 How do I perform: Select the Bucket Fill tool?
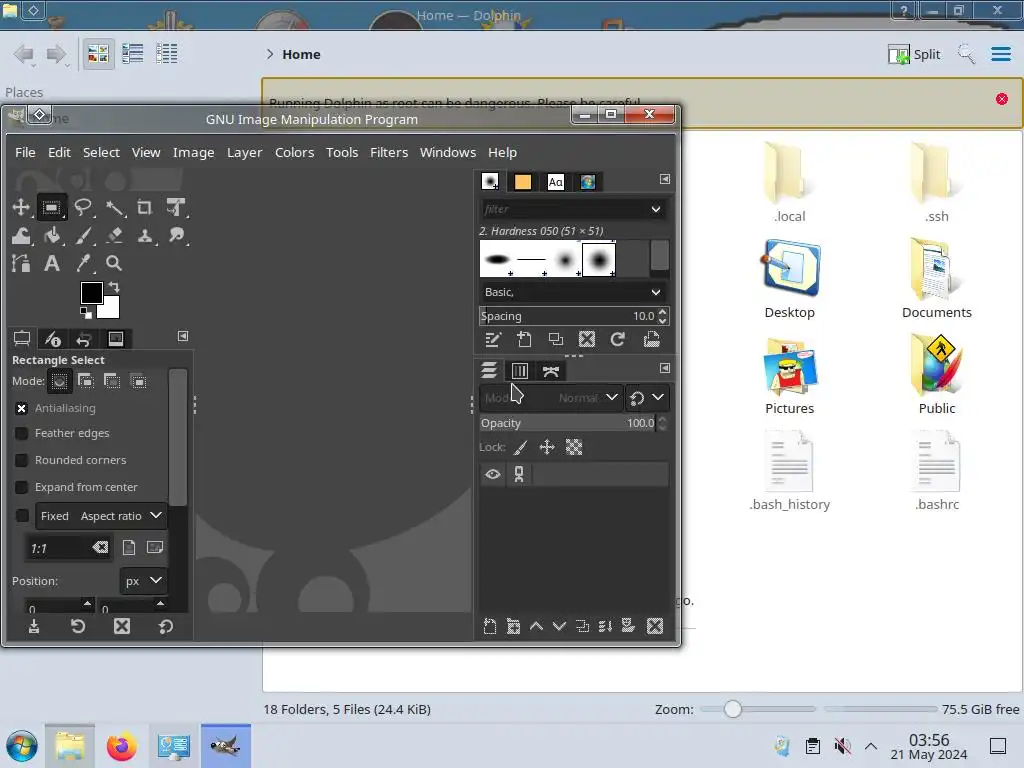coord(52,236)
